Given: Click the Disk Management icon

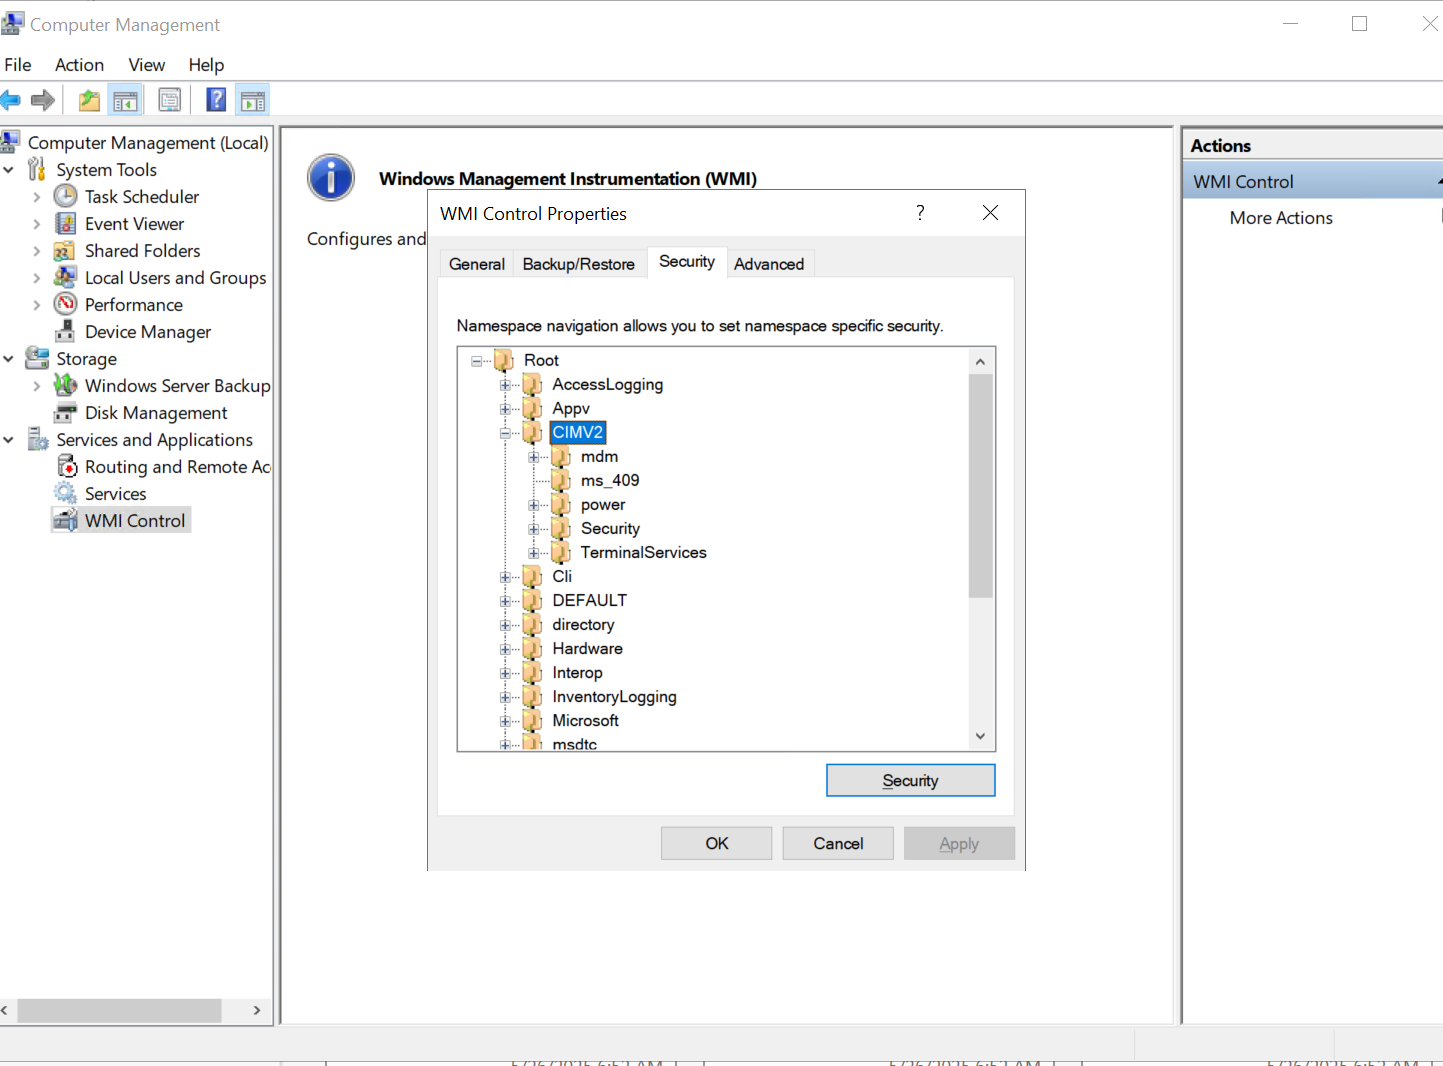Looking at the screenshot, I should point(65,412).
